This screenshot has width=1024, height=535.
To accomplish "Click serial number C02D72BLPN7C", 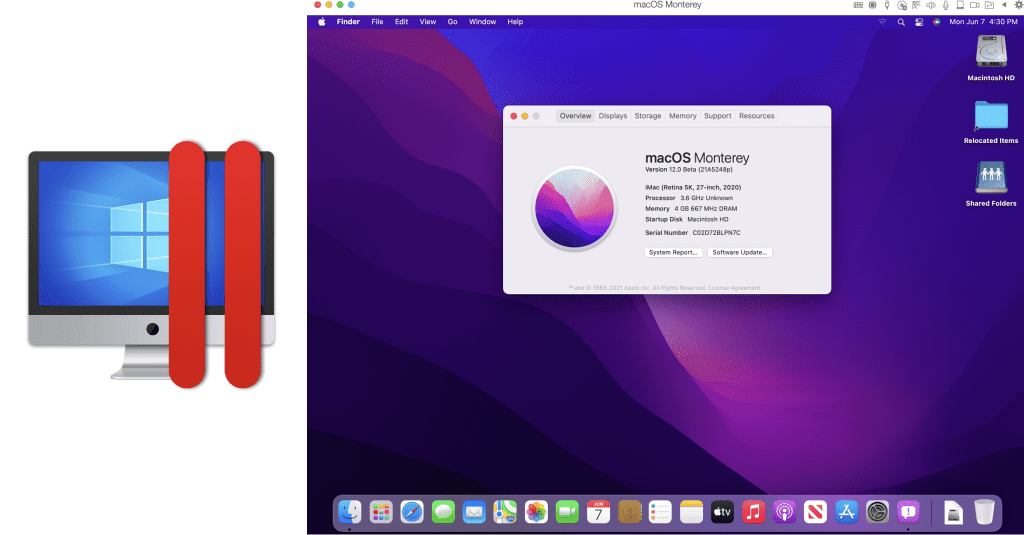I will point(716,233).
